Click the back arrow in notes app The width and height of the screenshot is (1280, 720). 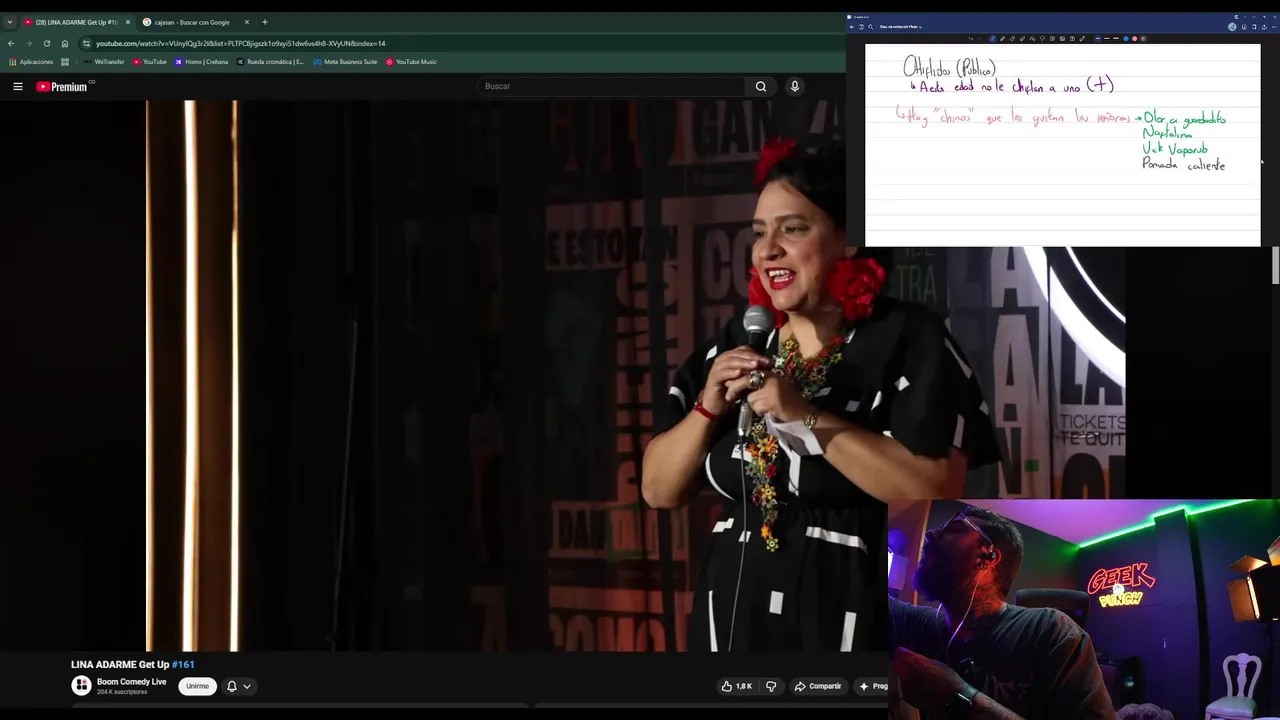coord(851,27)
